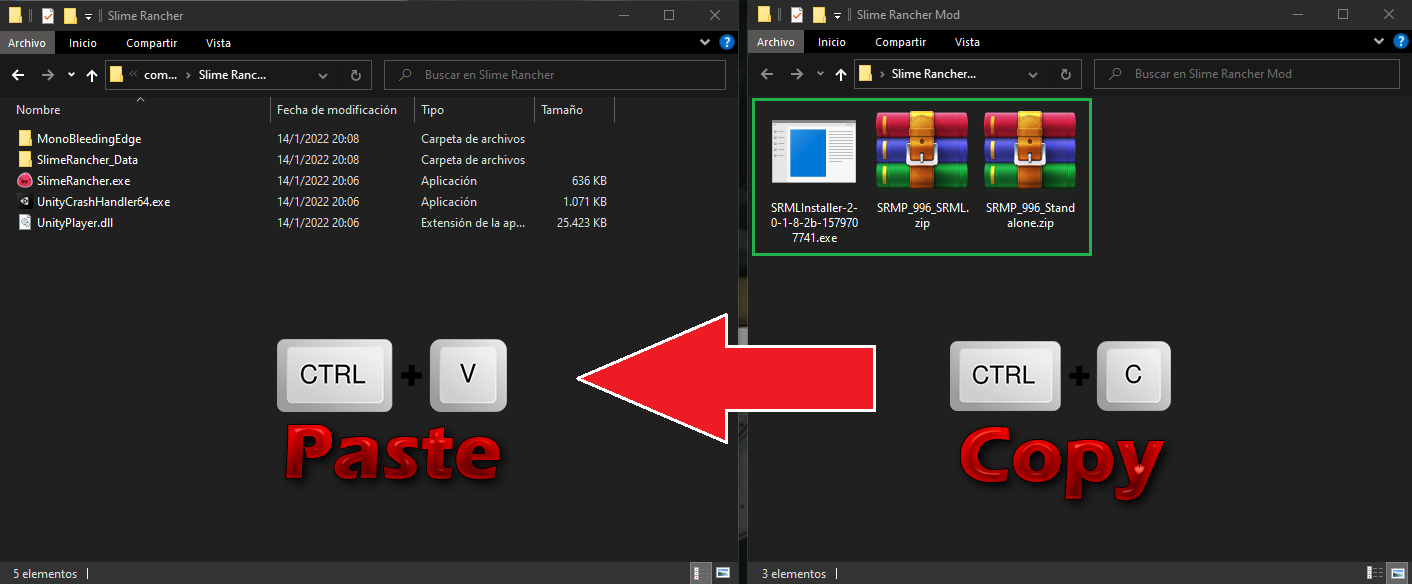Open Archivo tab in Slime Rancher Mod window

pyautogui.click(x=776, y=43)
